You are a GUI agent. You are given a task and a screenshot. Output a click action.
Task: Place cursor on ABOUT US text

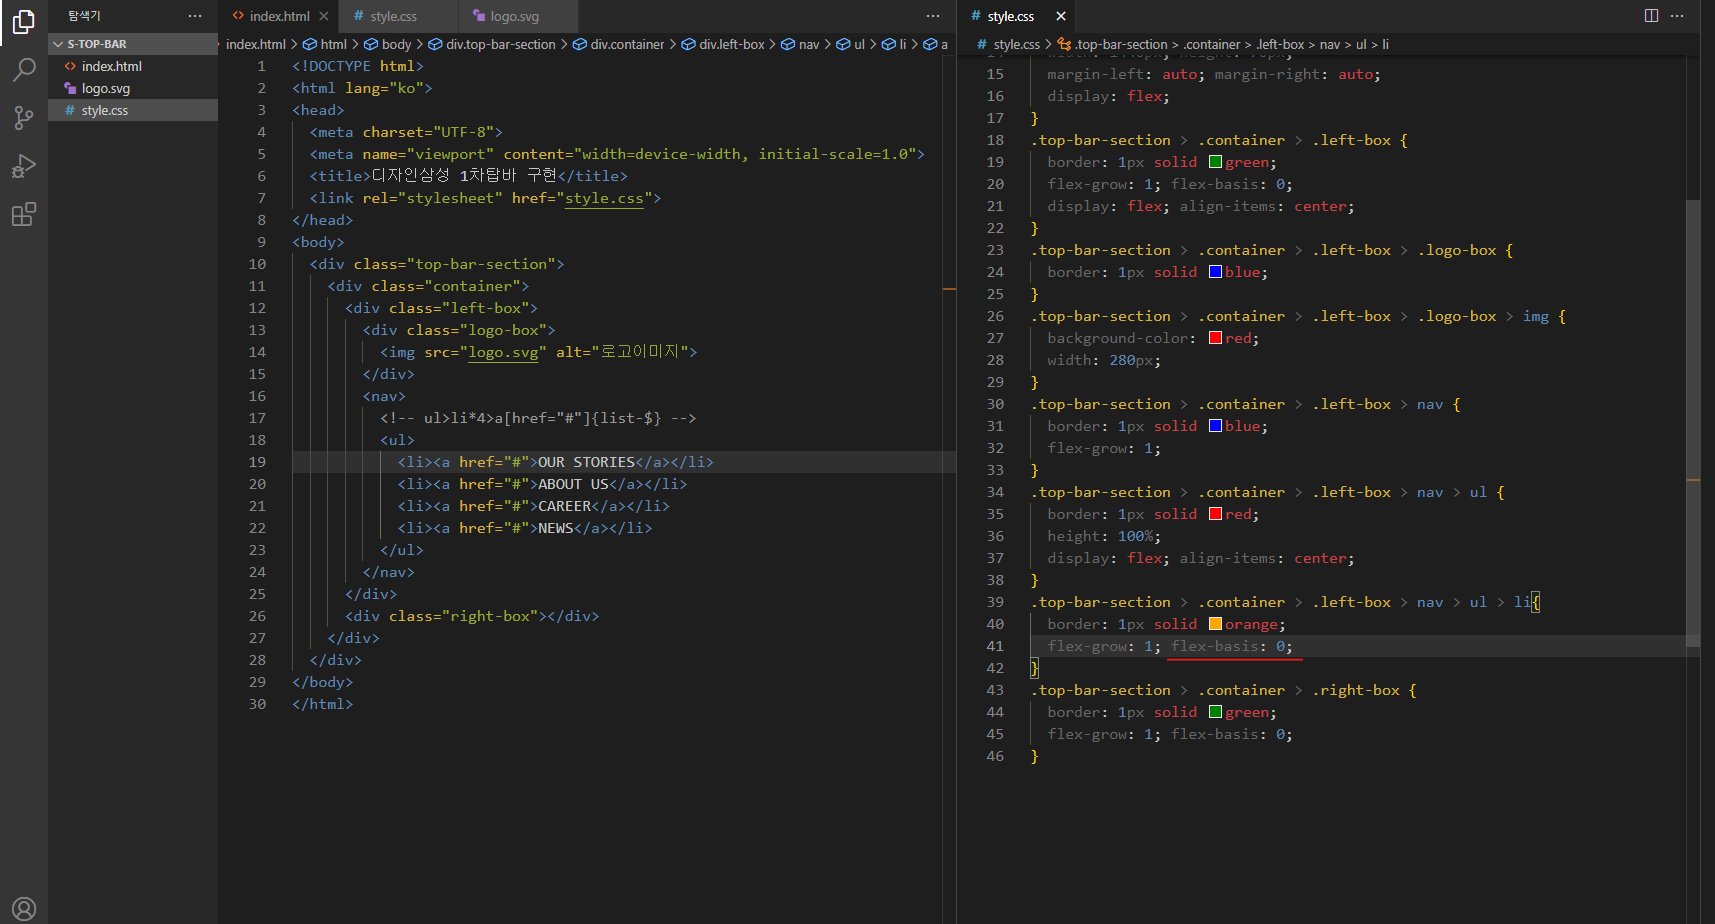(x=574, y=484)
